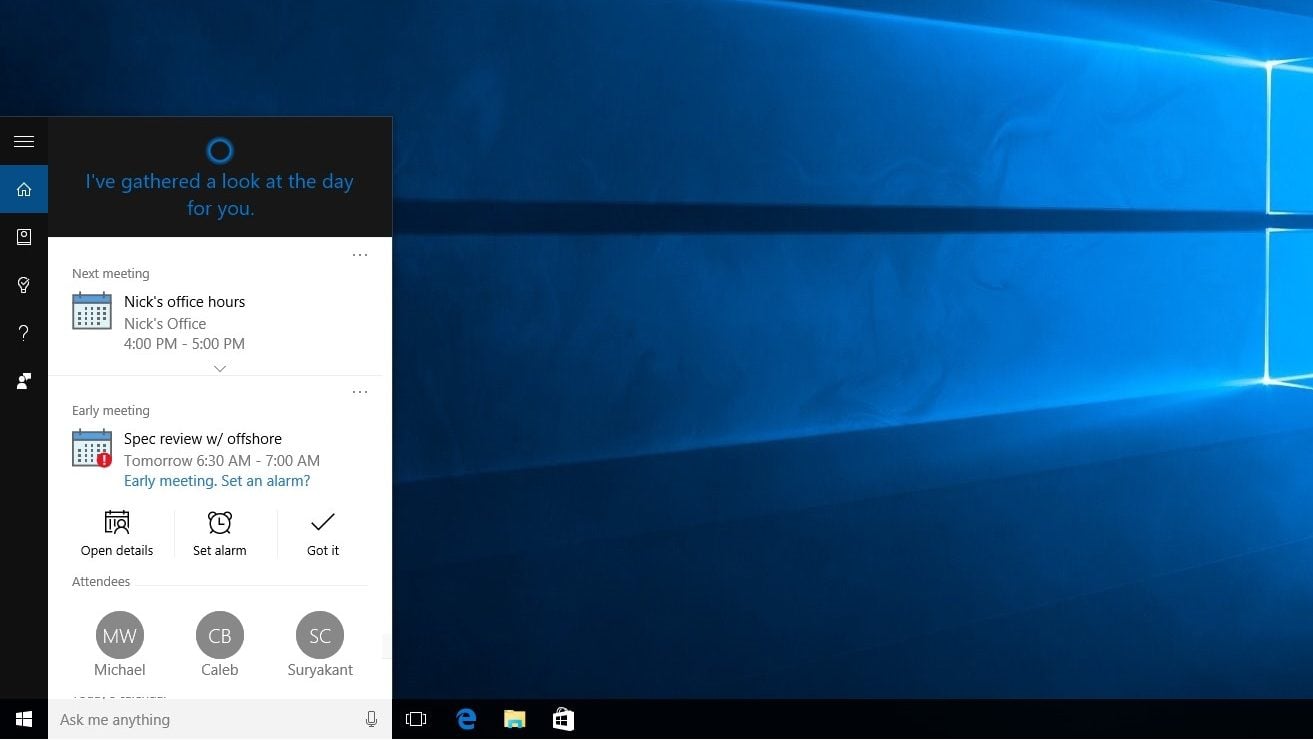This screenshot has height=740, width=1313.
Task: Open the Feedback icon in sidebar
Action: point(24,381)
